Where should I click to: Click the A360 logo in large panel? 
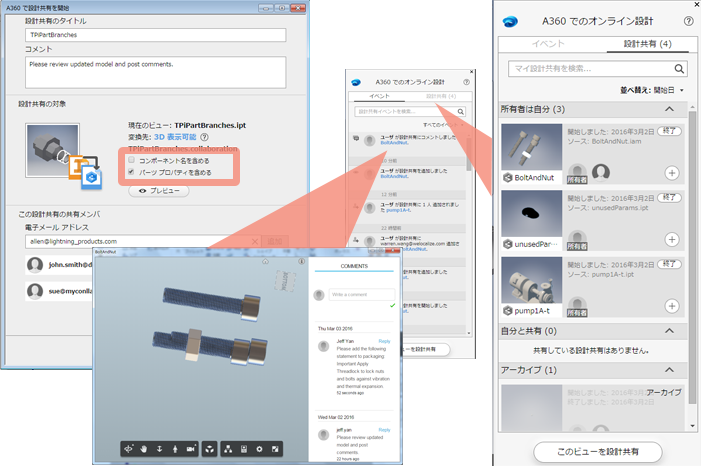point(510,21)
